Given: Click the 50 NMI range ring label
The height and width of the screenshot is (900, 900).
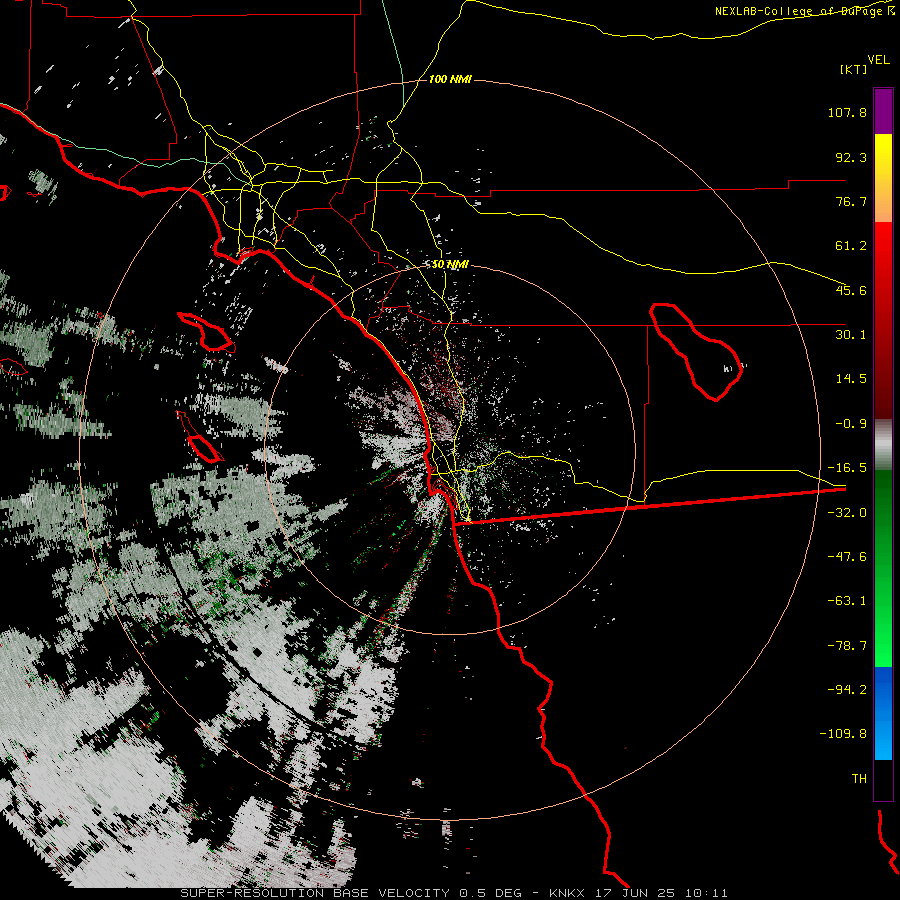Looking at the screenshot, I should 450,264.
